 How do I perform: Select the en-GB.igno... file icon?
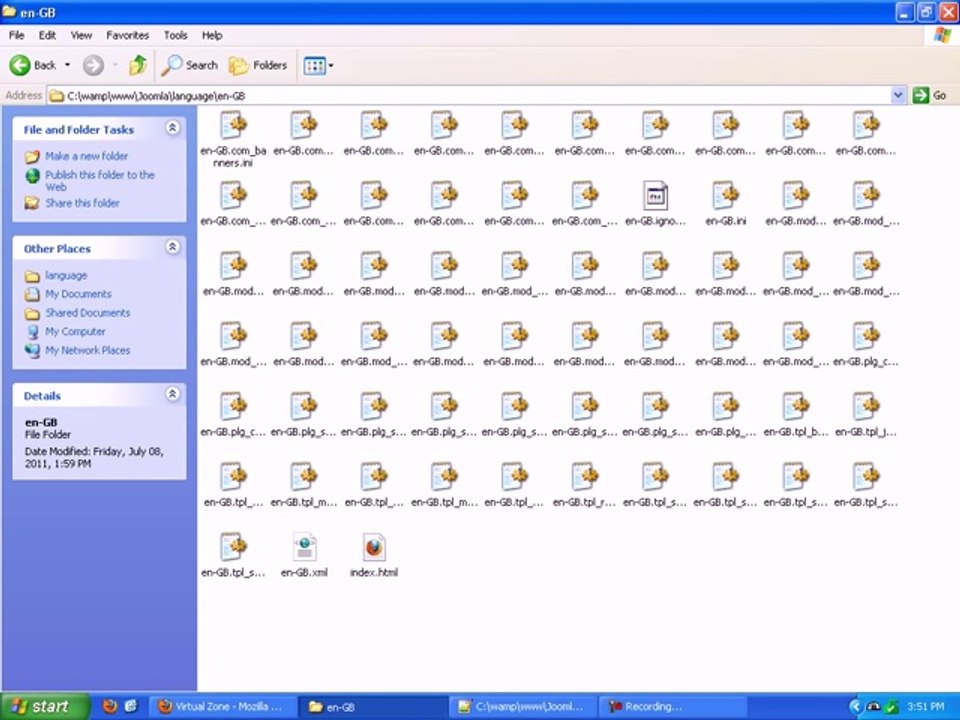point(655,195)
